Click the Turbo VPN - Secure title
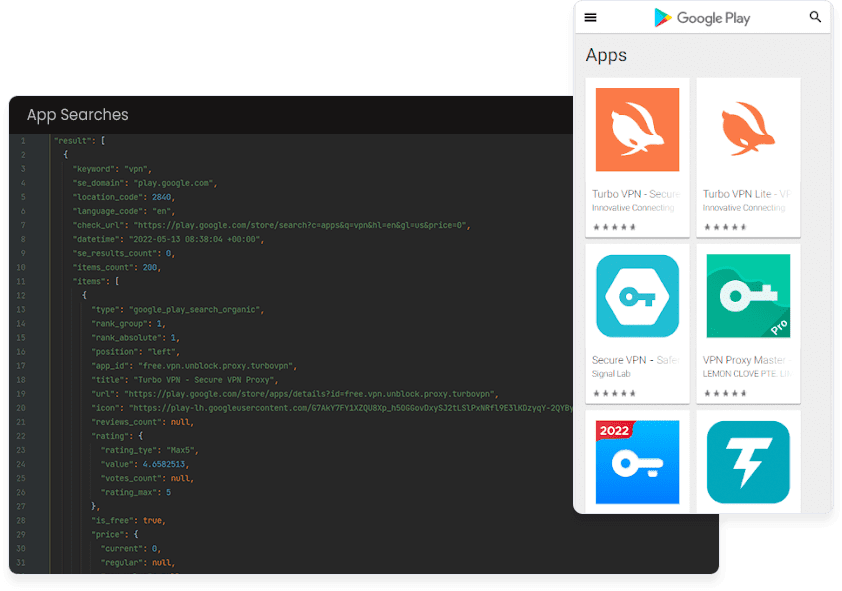This screenshot has height=591, width=842. click(636, 194)
